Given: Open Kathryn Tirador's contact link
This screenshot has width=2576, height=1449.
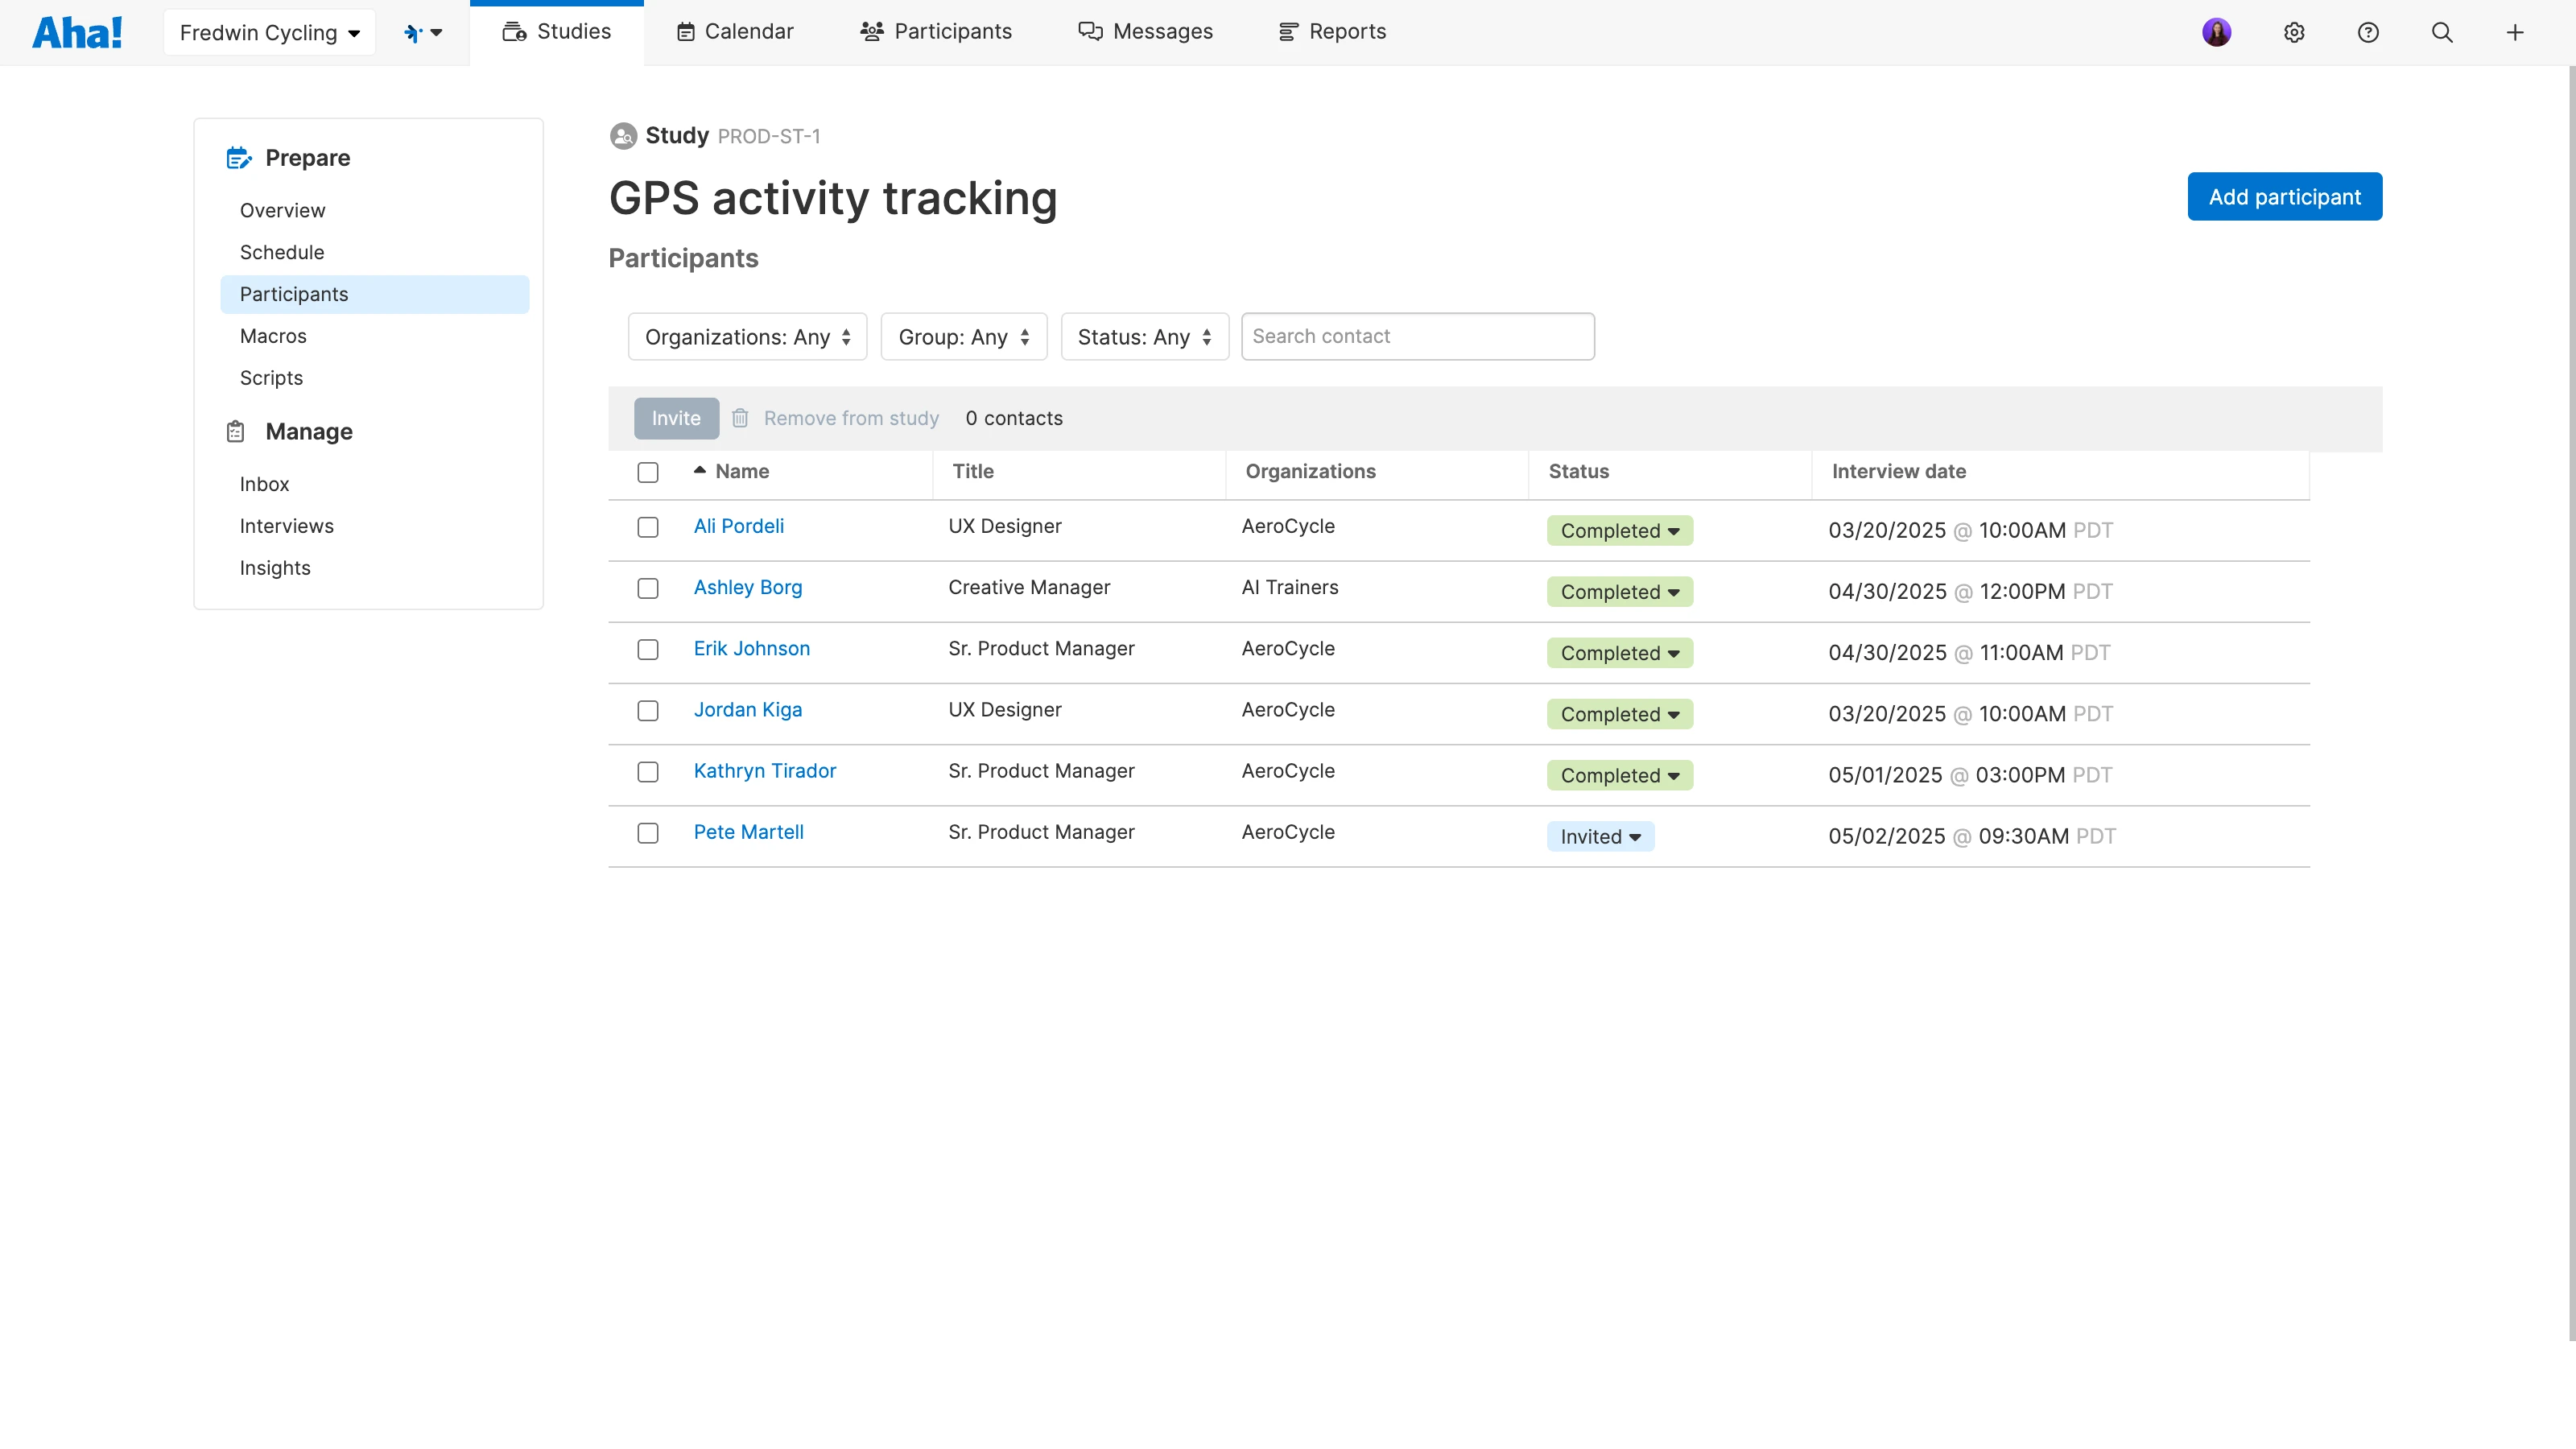Looking at the screenshot, I should pyautogui.click(x=764, y=771).
